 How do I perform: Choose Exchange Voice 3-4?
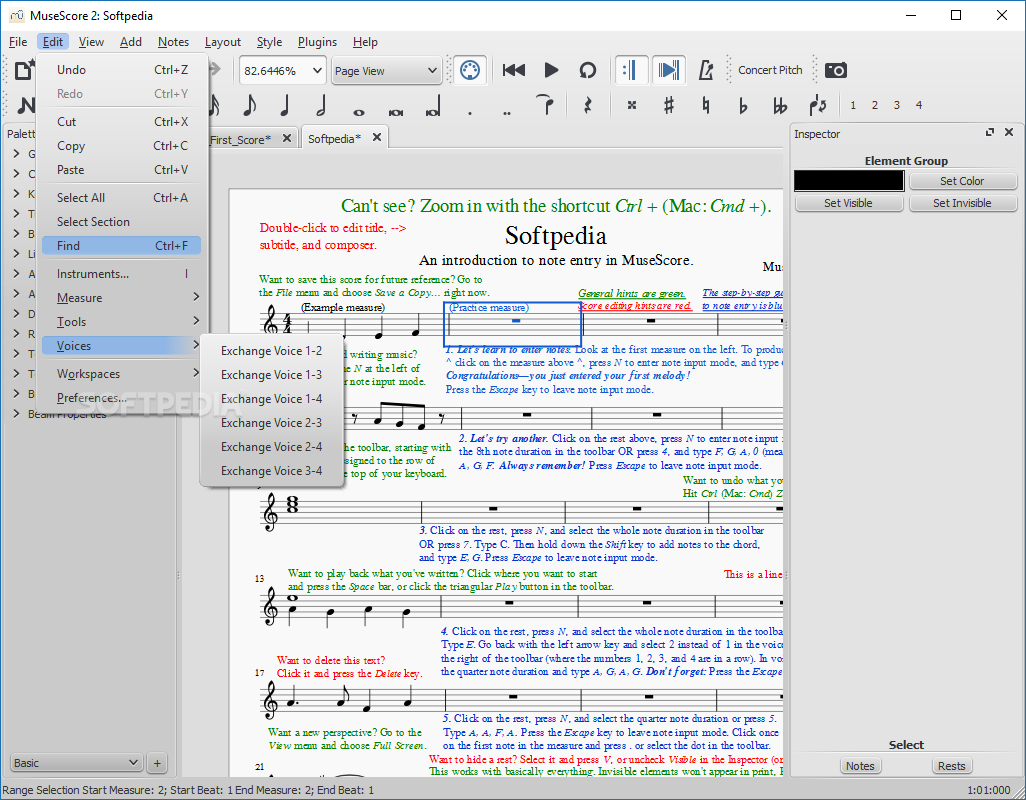tap(271, 470)
